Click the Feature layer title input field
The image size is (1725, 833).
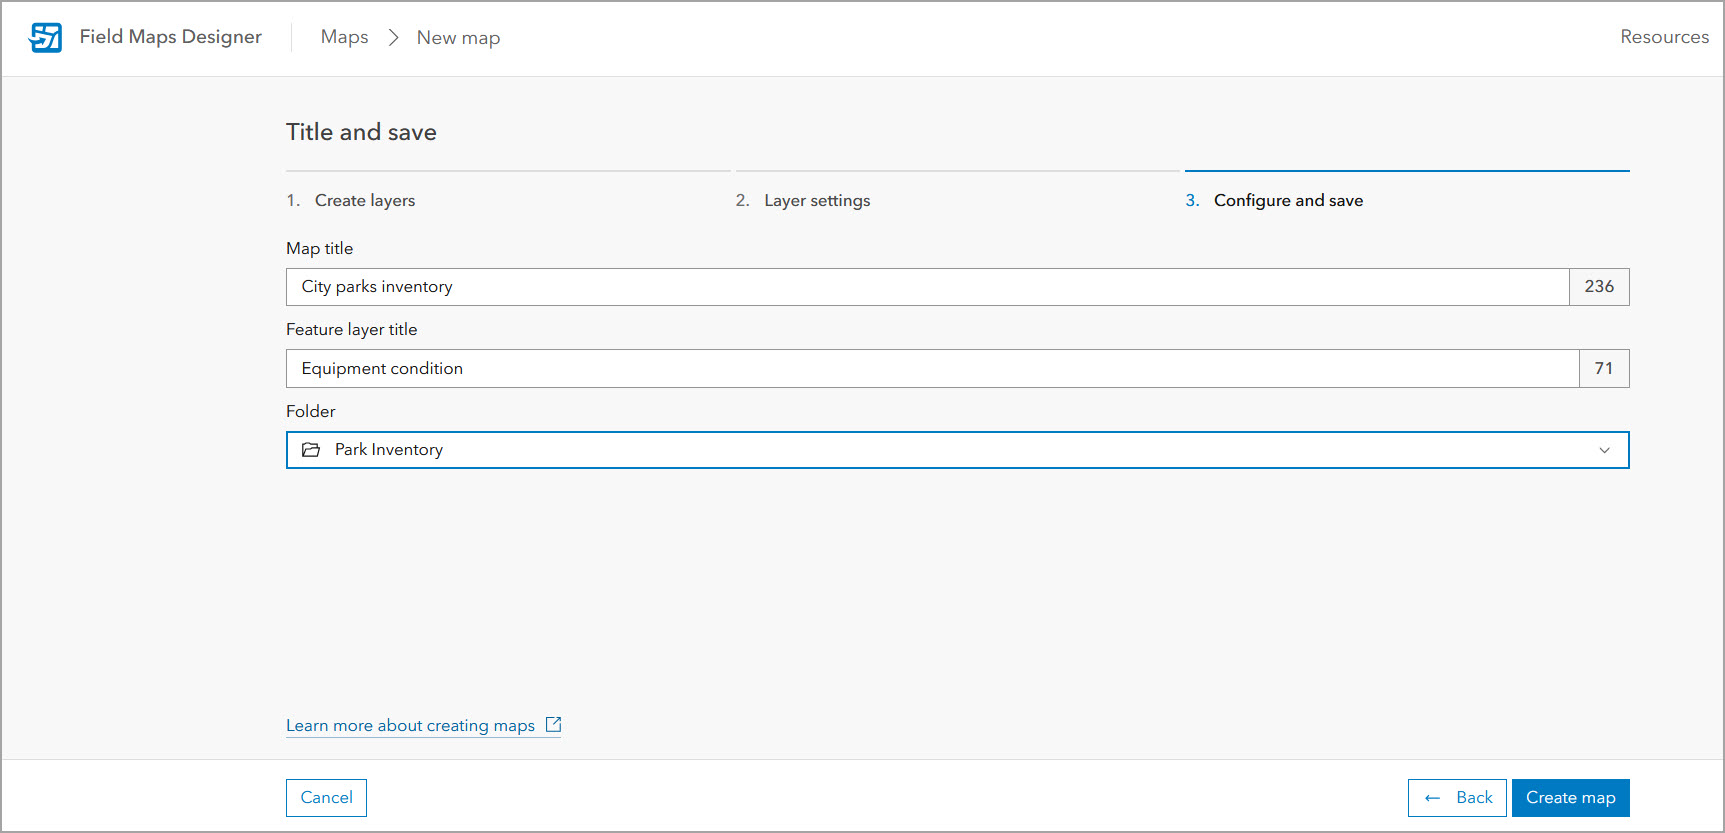pos(931,368)
